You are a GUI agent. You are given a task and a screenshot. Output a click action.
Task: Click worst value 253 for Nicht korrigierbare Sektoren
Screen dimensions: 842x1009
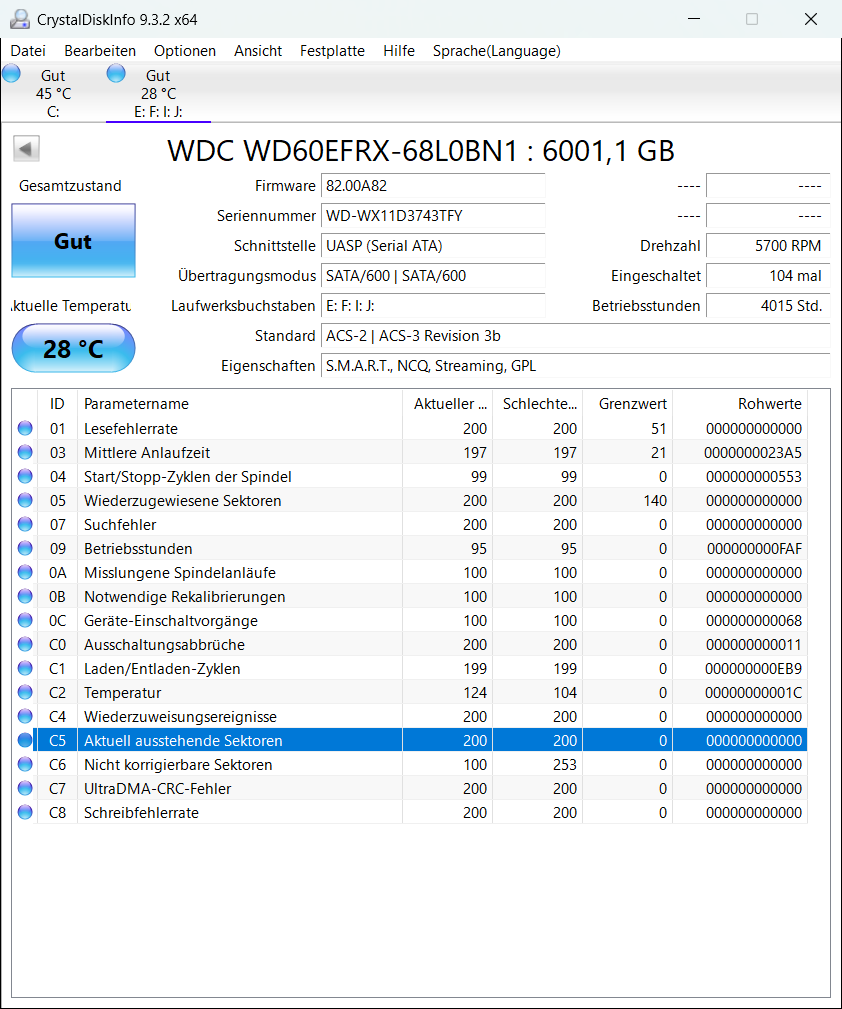(x=565, y=764)
